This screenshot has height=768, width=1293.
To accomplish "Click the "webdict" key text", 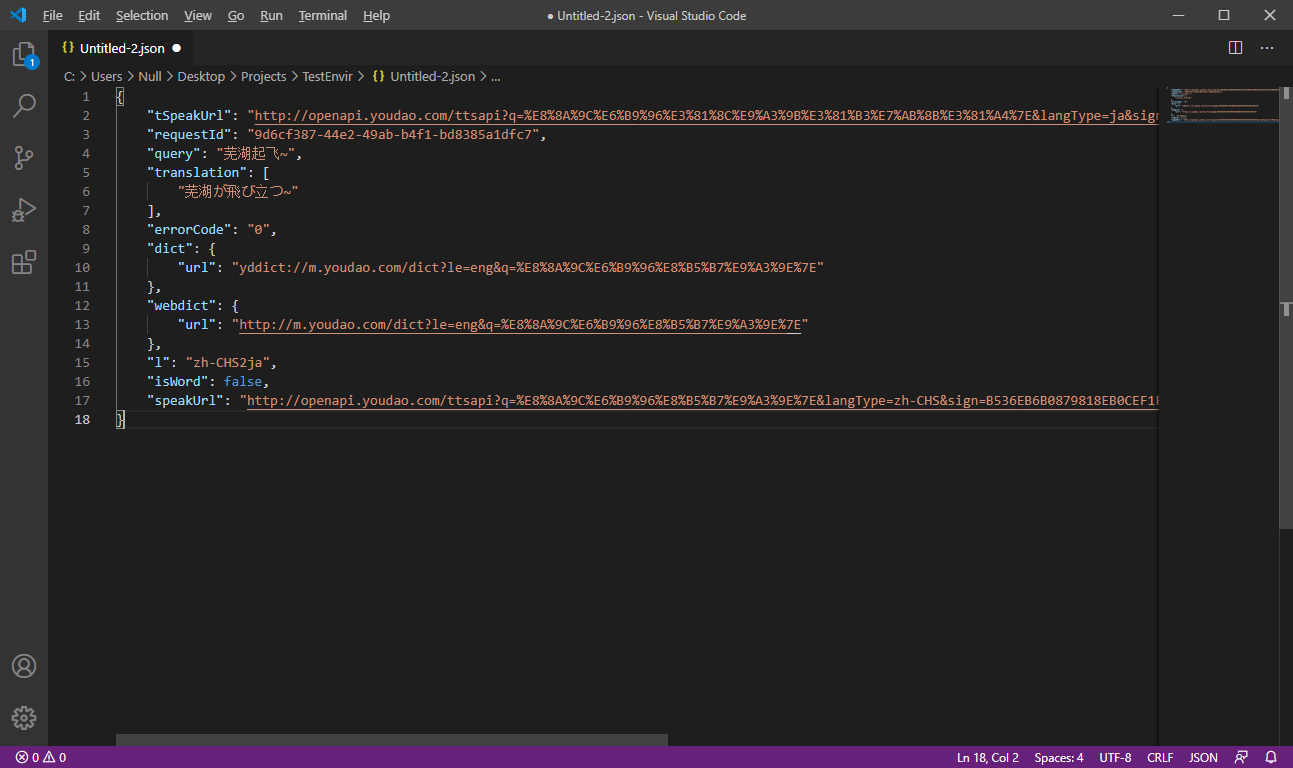I will point(182,306).
